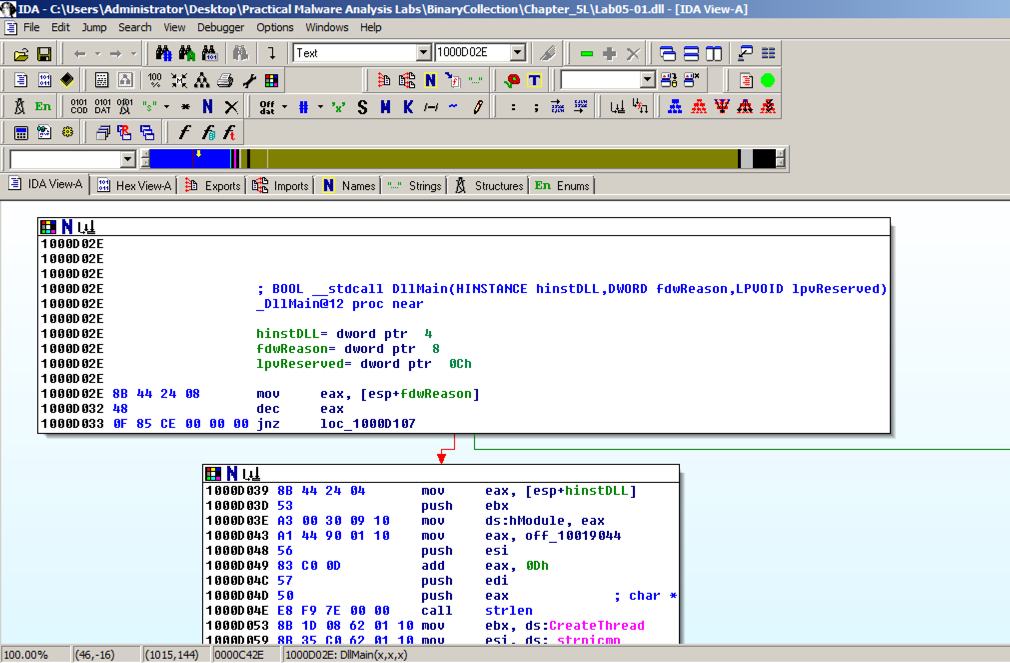
Task: Click the Save floppy disk icon
Action: click(x=44, y=53)
